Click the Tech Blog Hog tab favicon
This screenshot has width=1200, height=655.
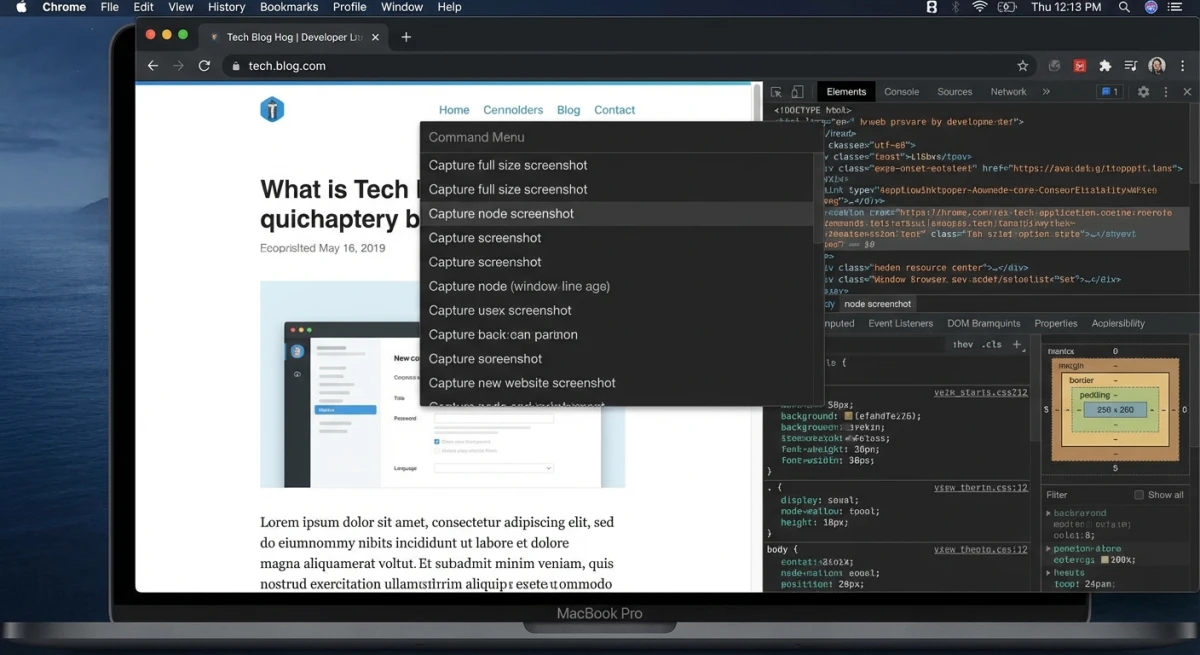(x=214, y=37)
